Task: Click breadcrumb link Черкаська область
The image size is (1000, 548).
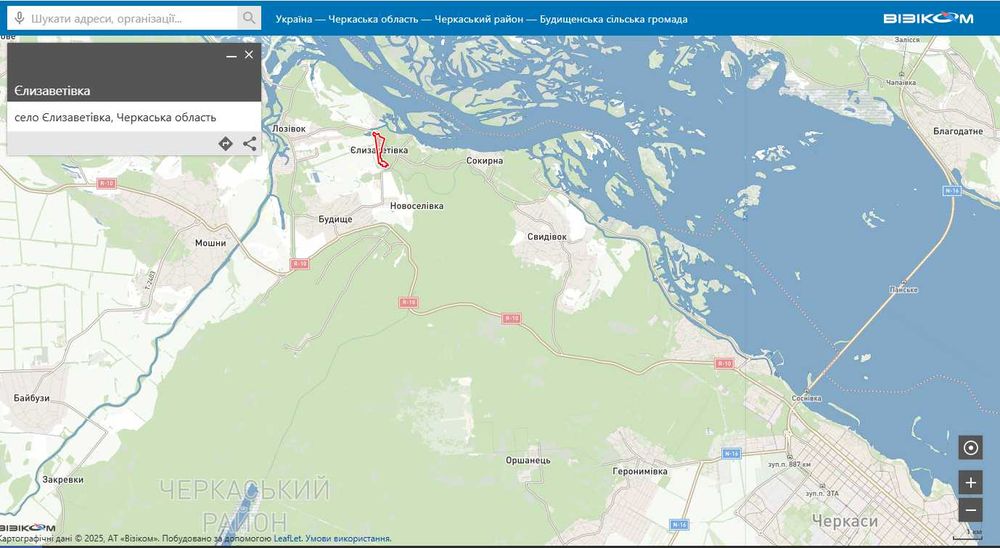Action: (x=373, y=19)
